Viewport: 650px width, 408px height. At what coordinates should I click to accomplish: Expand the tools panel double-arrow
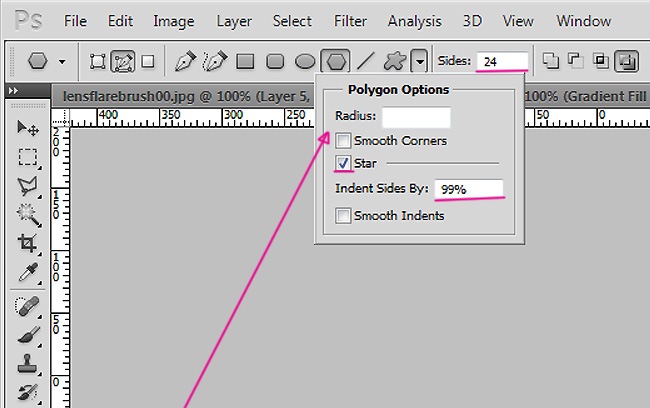click(x=14, y=91)
